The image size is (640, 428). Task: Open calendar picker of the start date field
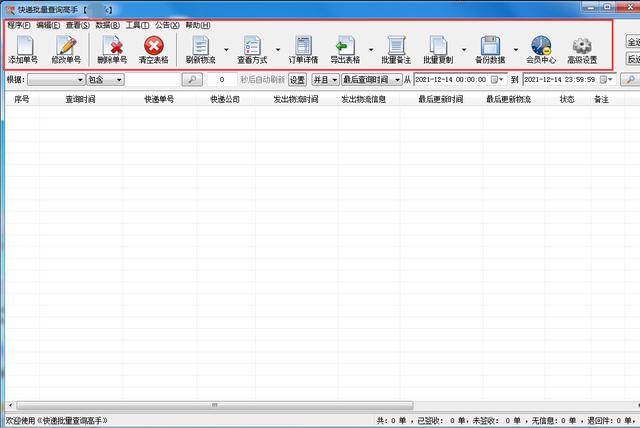(x=496, y=80)
